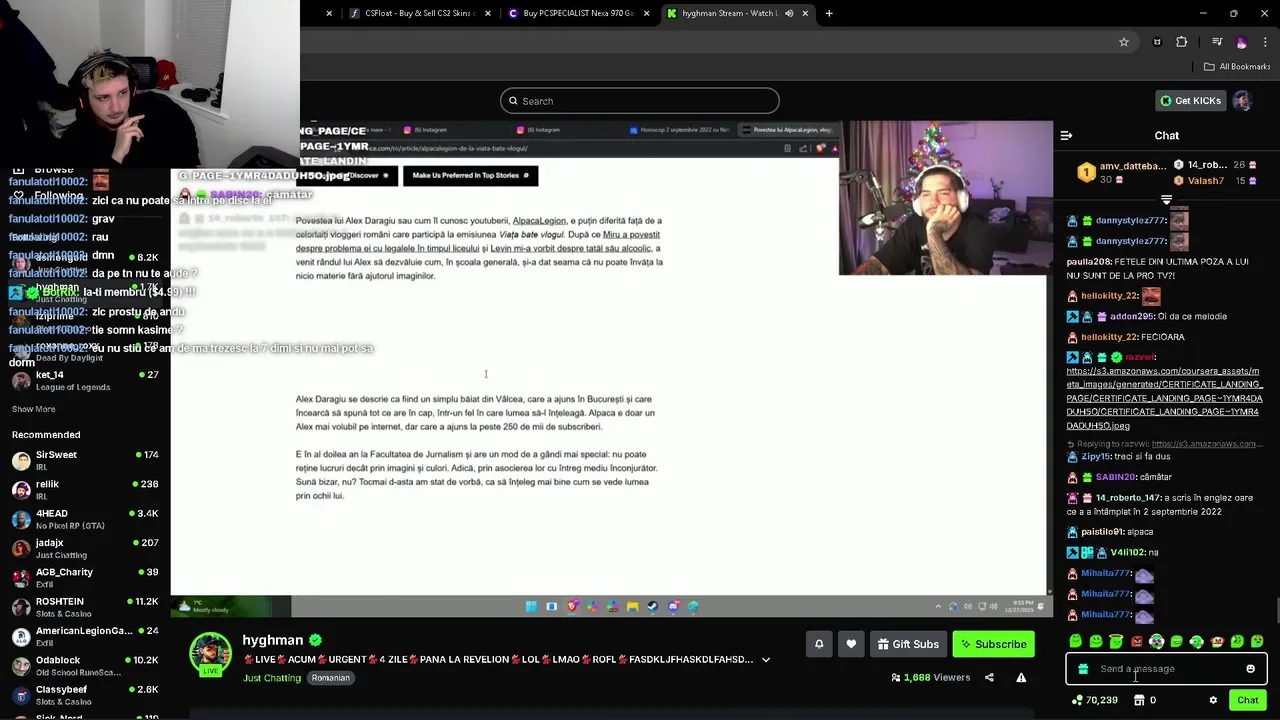Share the stream via share icon
This screenshot has height=720, width=1280.
pyautogui.click(x=989, y=678)
